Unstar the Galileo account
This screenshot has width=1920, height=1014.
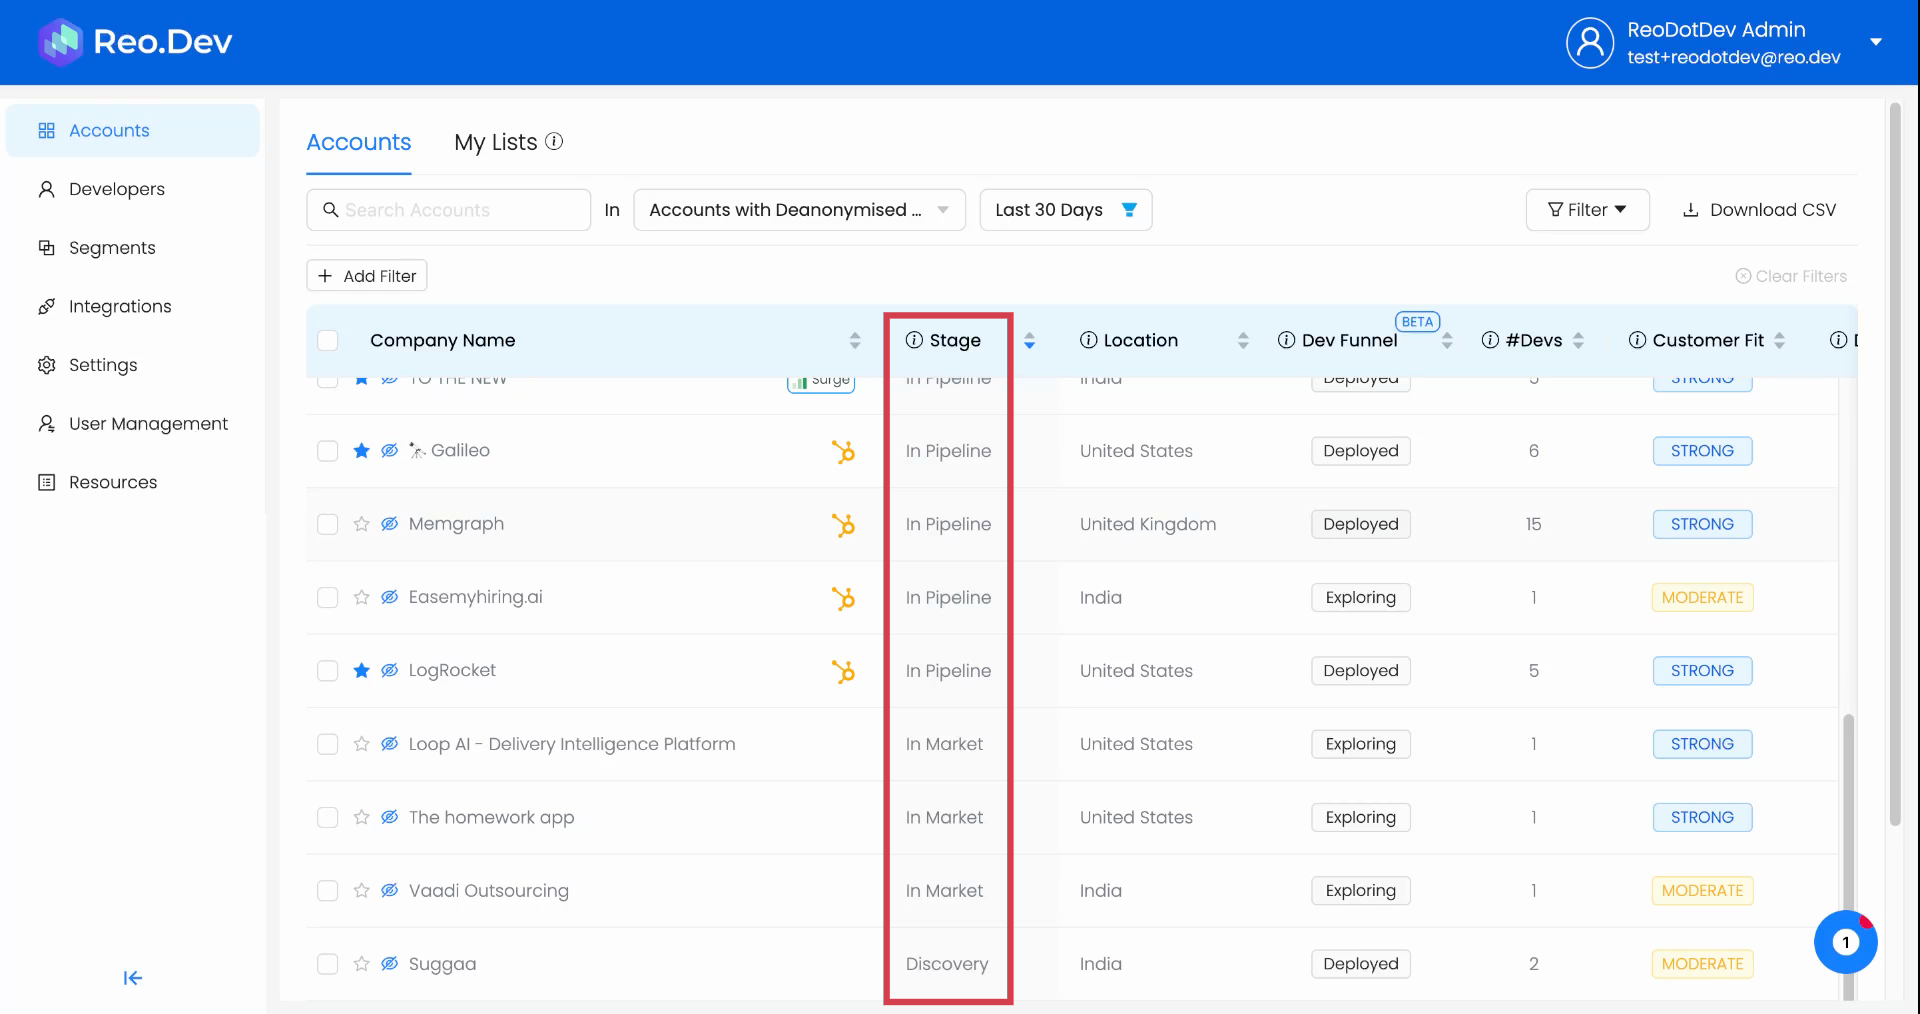(x=361, y=451)
